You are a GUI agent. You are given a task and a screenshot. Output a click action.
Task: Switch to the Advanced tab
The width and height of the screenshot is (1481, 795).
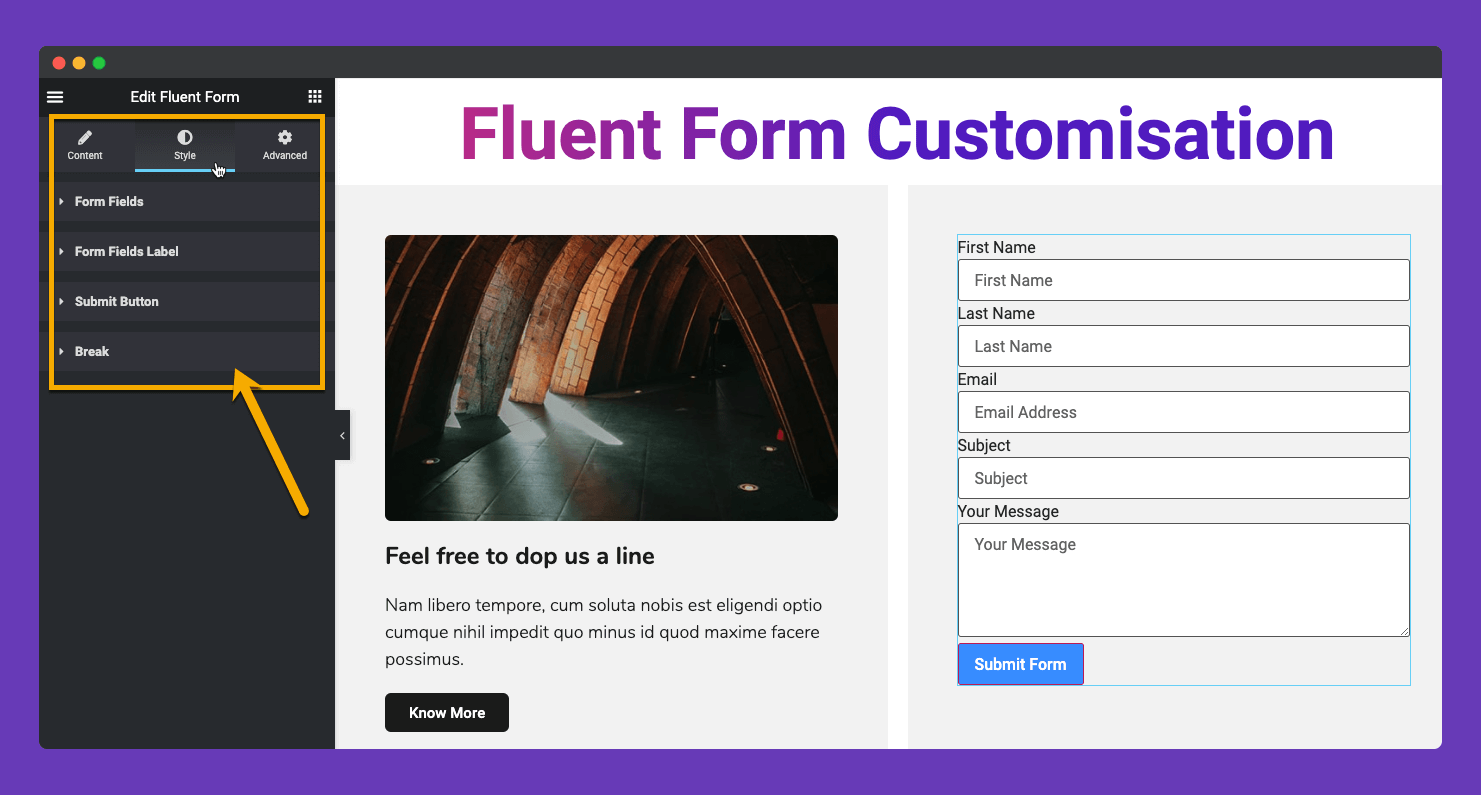pyautogui.click(x=285, y=145)
